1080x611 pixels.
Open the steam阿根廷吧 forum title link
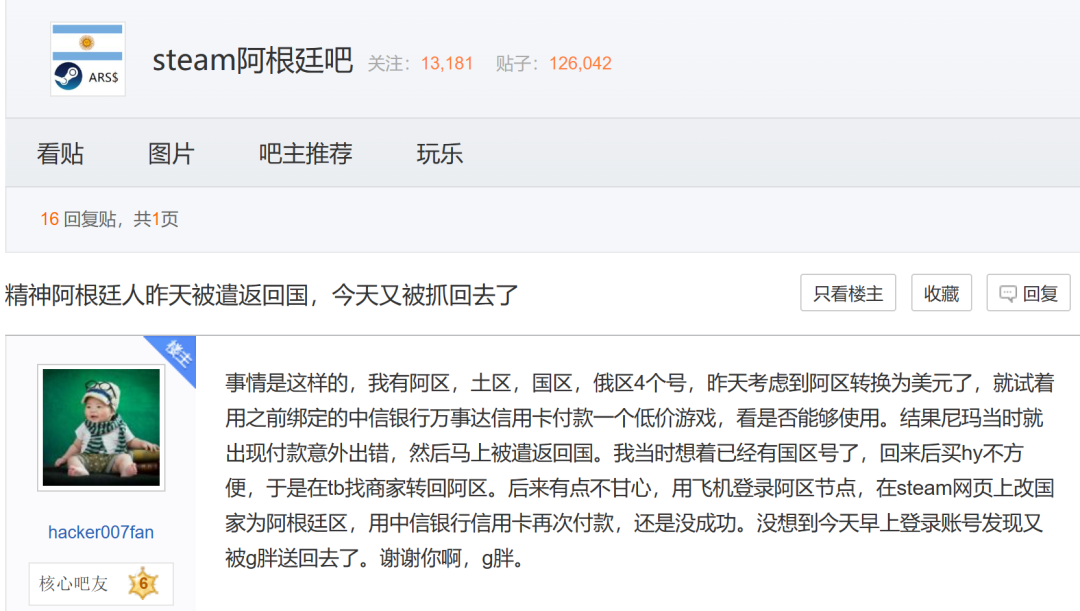coord(252,61)
